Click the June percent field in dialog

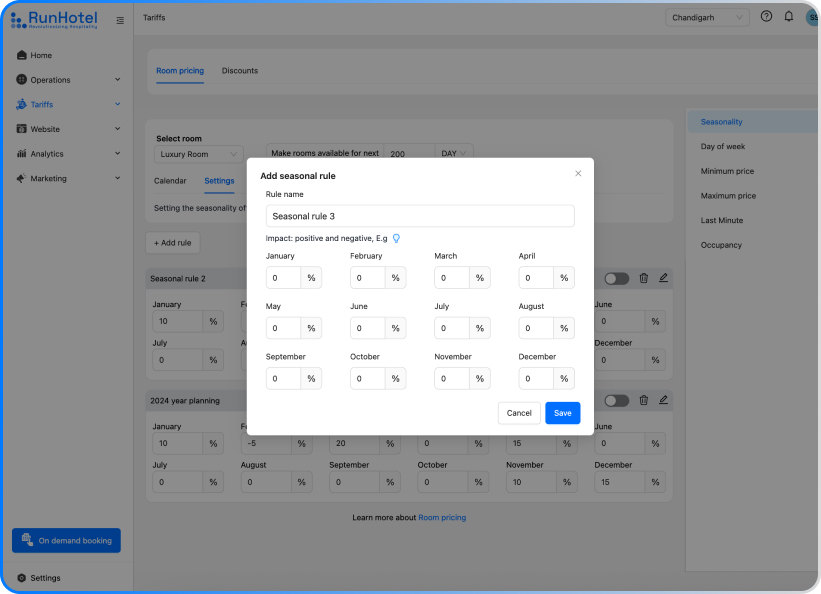pyautogui.click(x=368, y=328)
